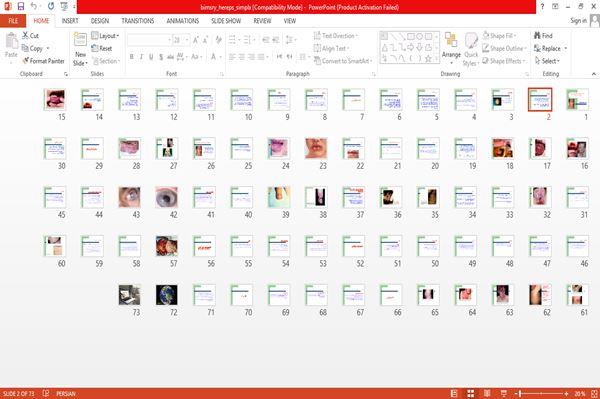This screenshot has width=600, height=399.
Task: Open the FILE tab
Action: click(x=13, y=21)
